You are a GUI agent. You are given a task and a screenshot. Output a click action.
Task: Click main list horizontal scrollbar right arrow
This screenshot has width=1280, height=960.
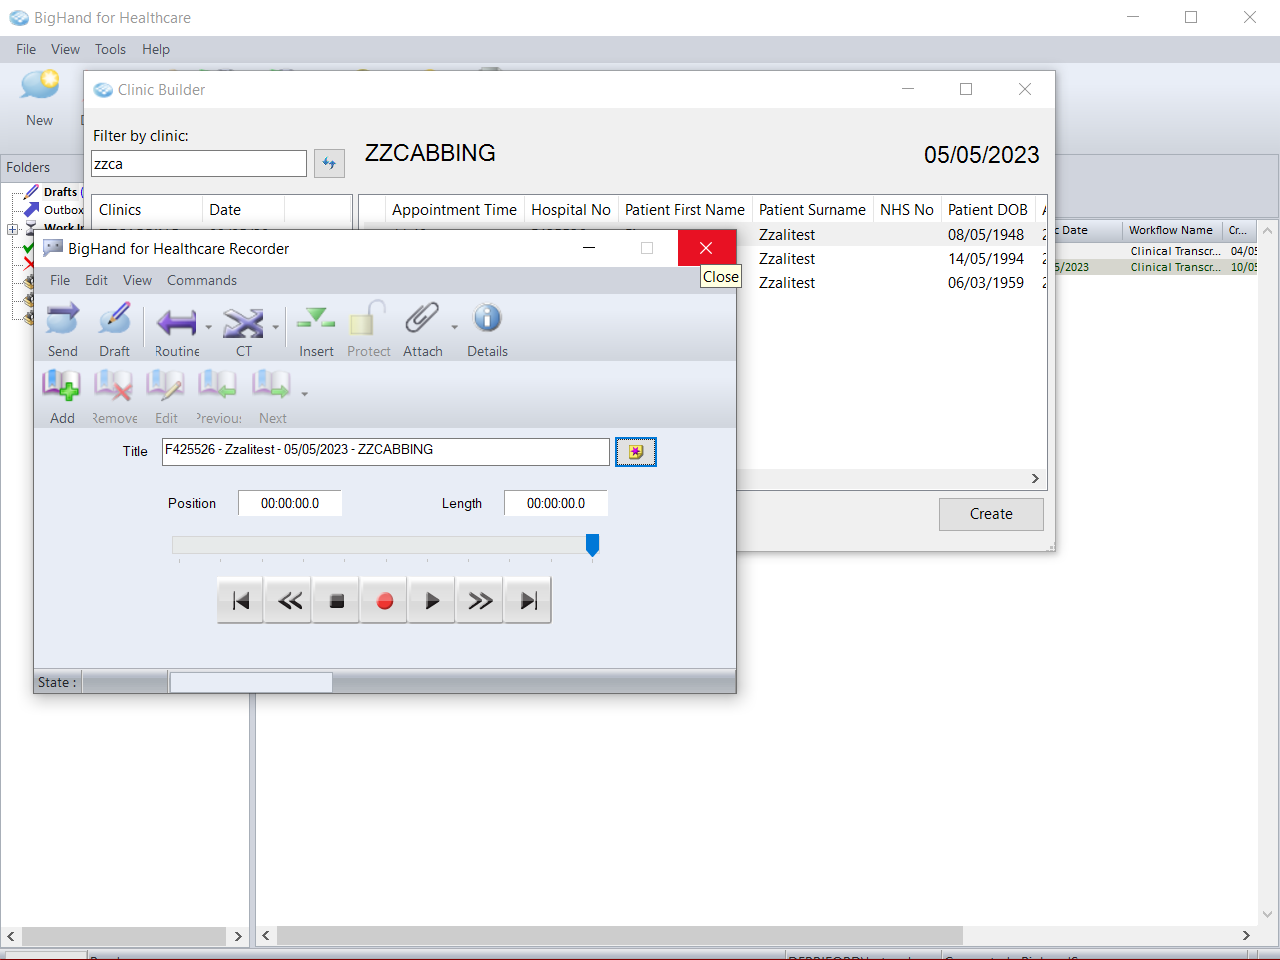click(x=1246, y=935)
